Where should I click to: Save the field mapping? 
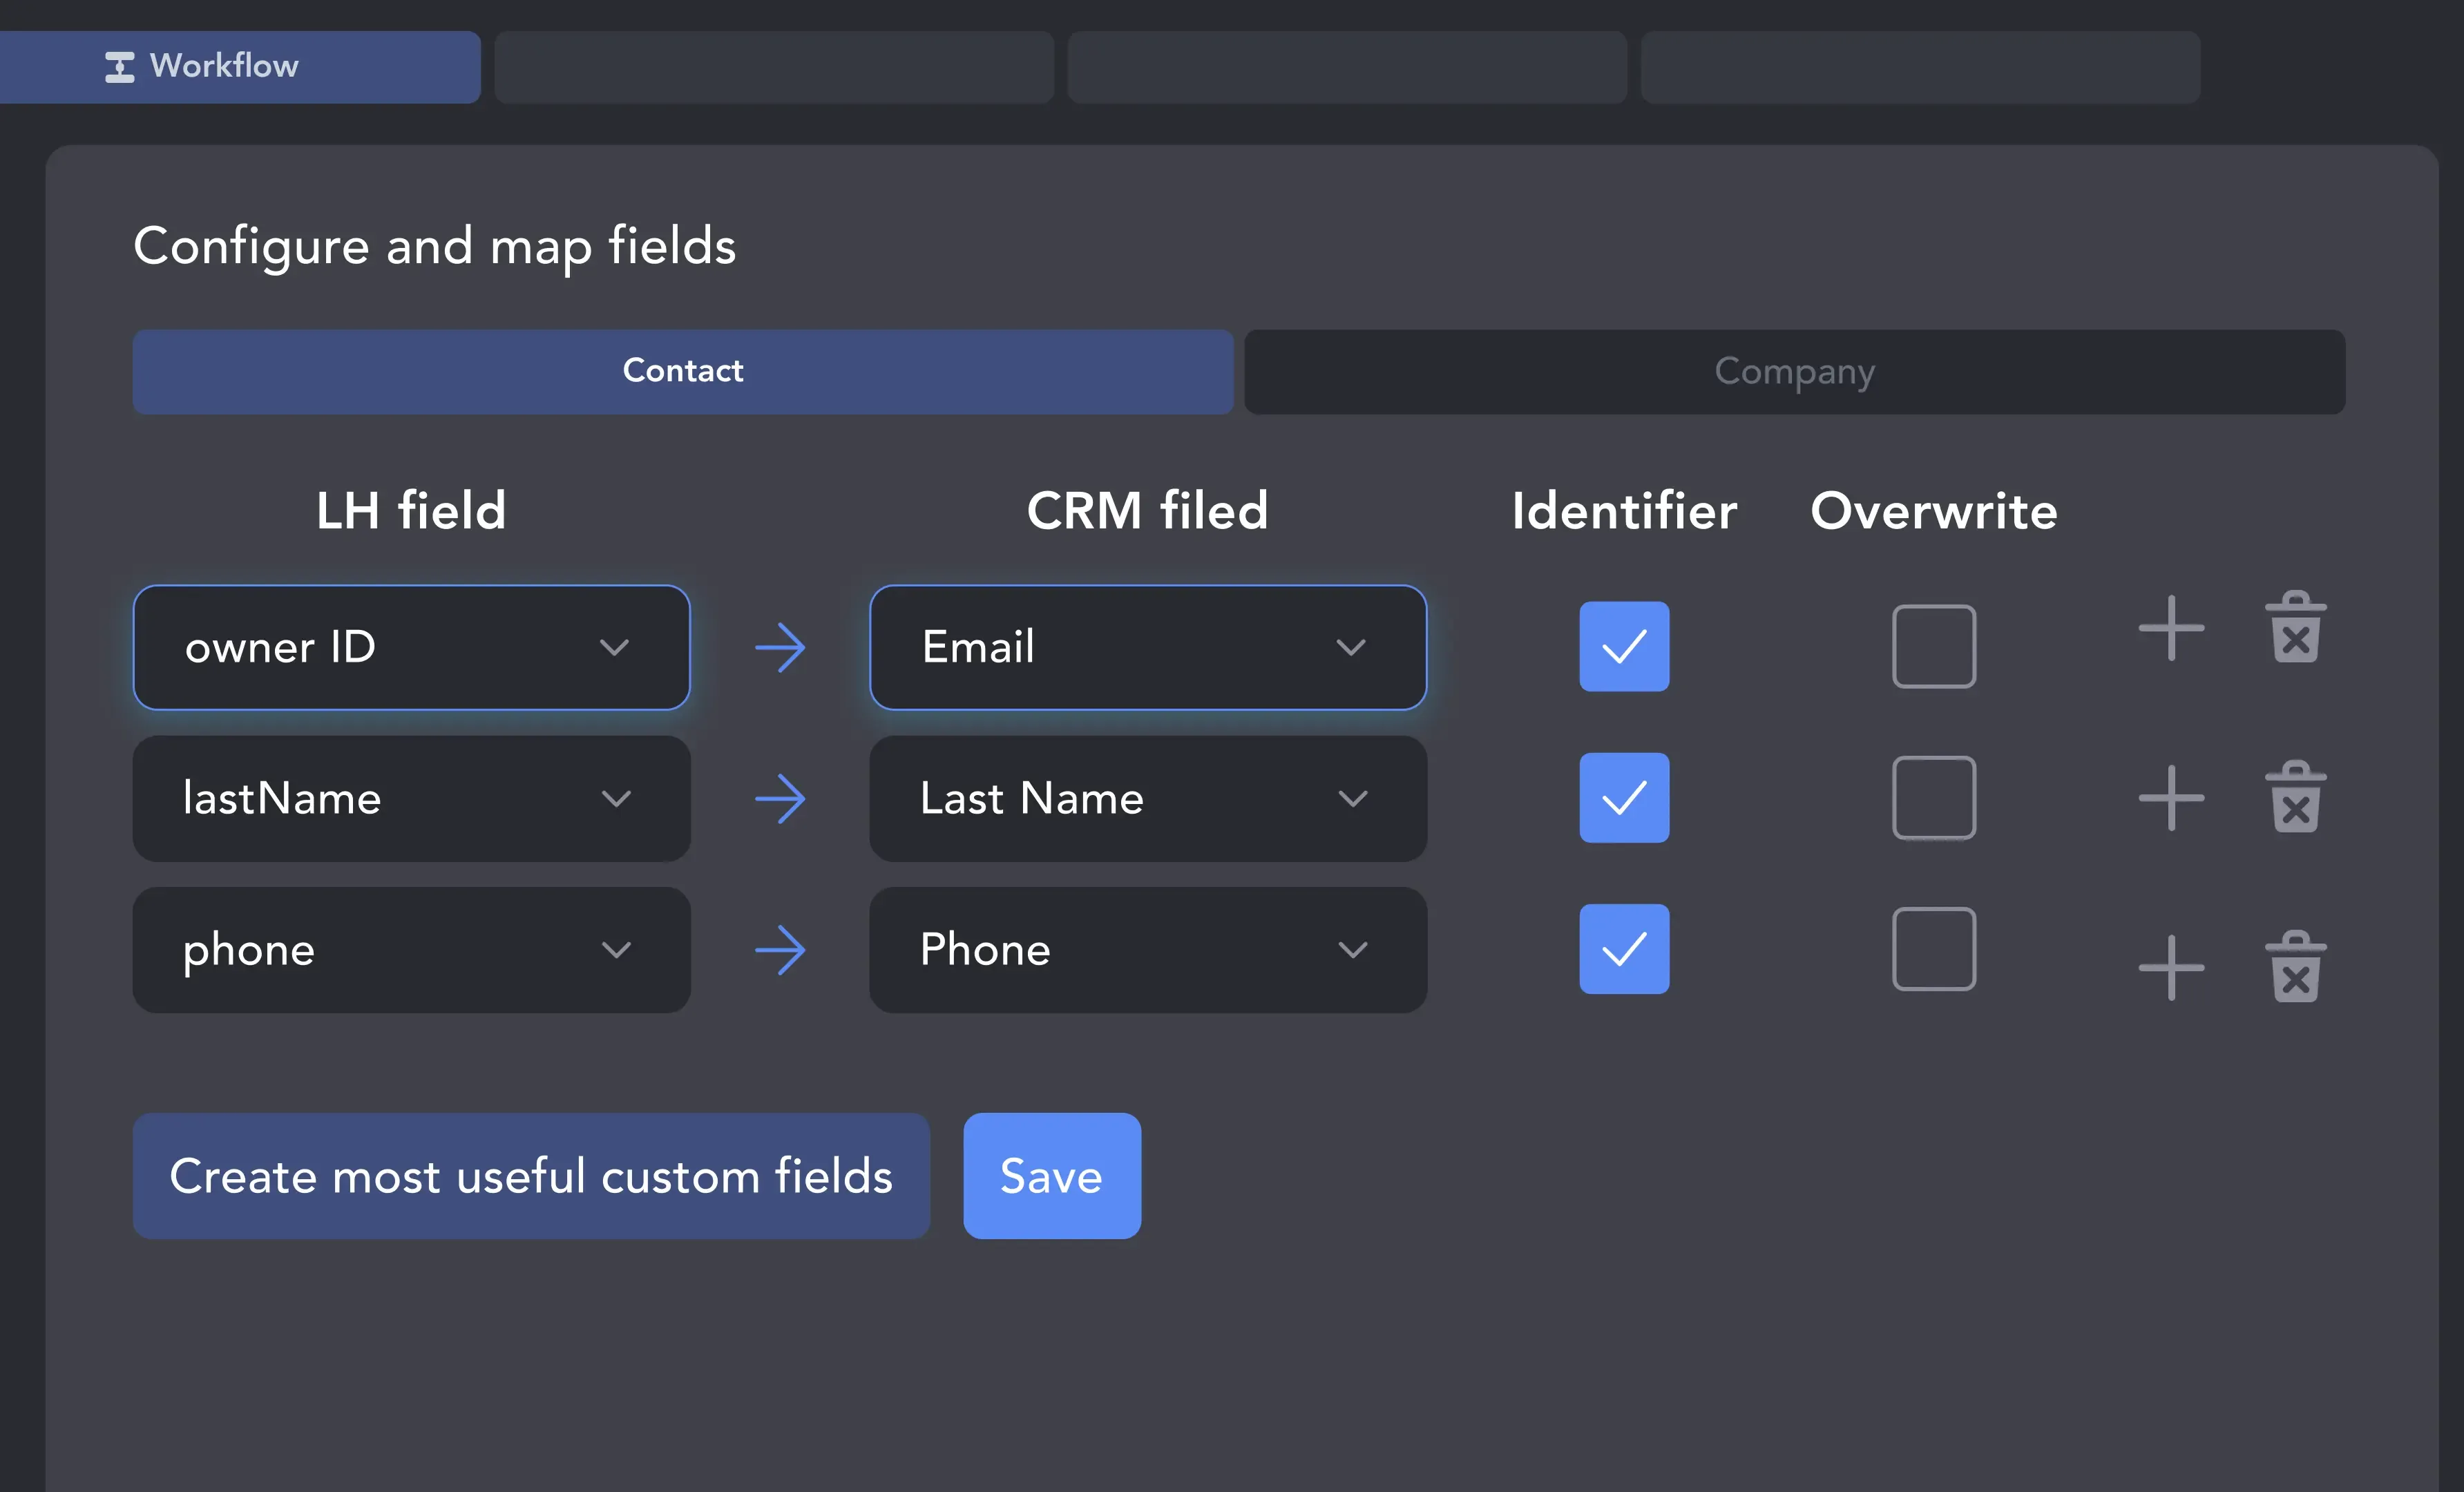[1052, 1176]
